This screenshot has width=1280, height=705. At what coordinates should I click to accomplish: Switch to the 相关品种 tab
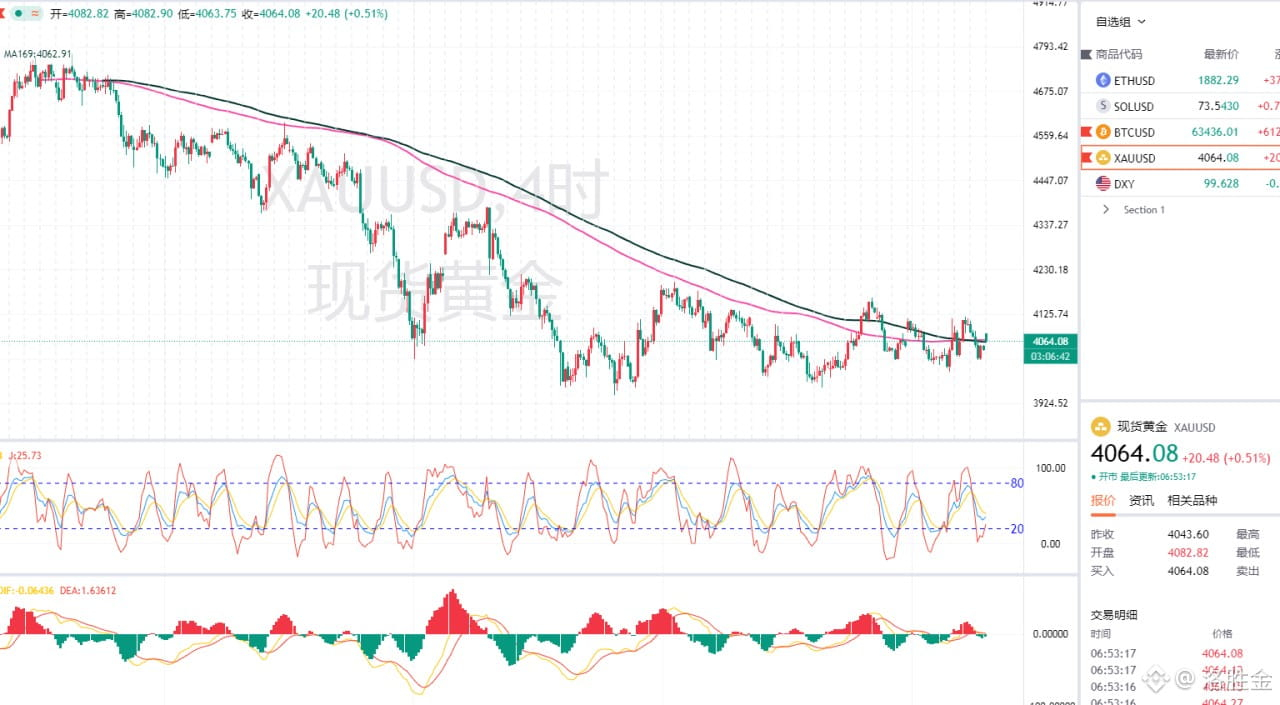point(1193,500)
